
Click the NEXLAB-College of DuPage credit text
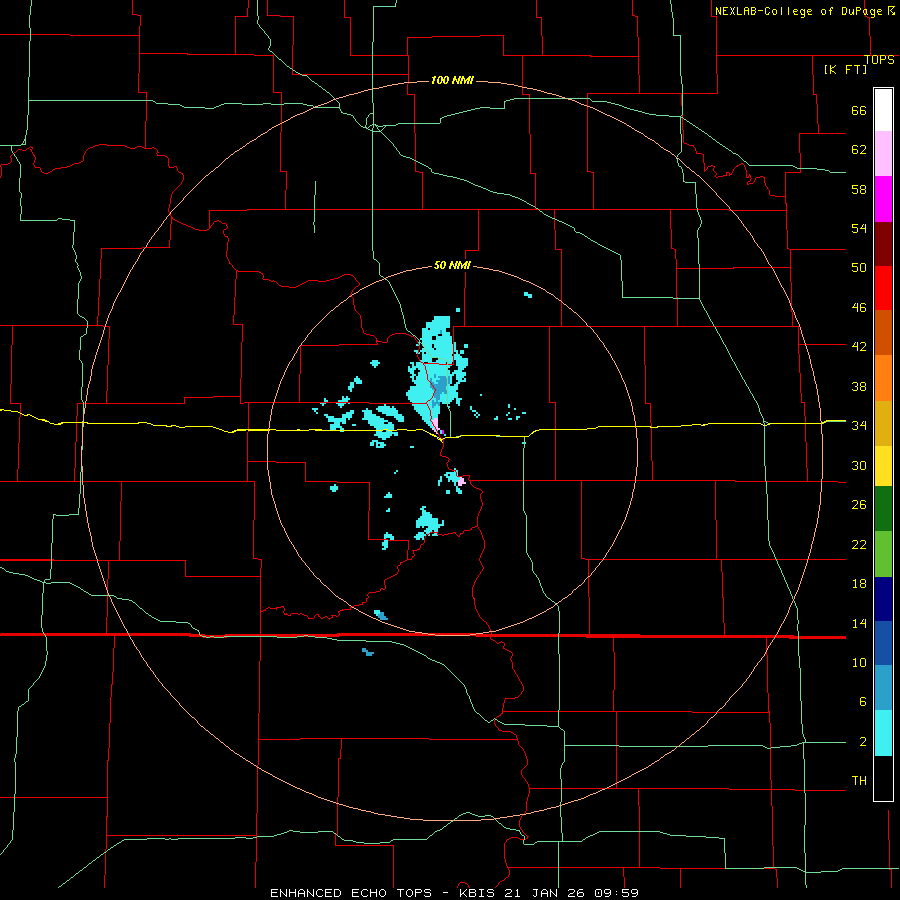(799, 11)
